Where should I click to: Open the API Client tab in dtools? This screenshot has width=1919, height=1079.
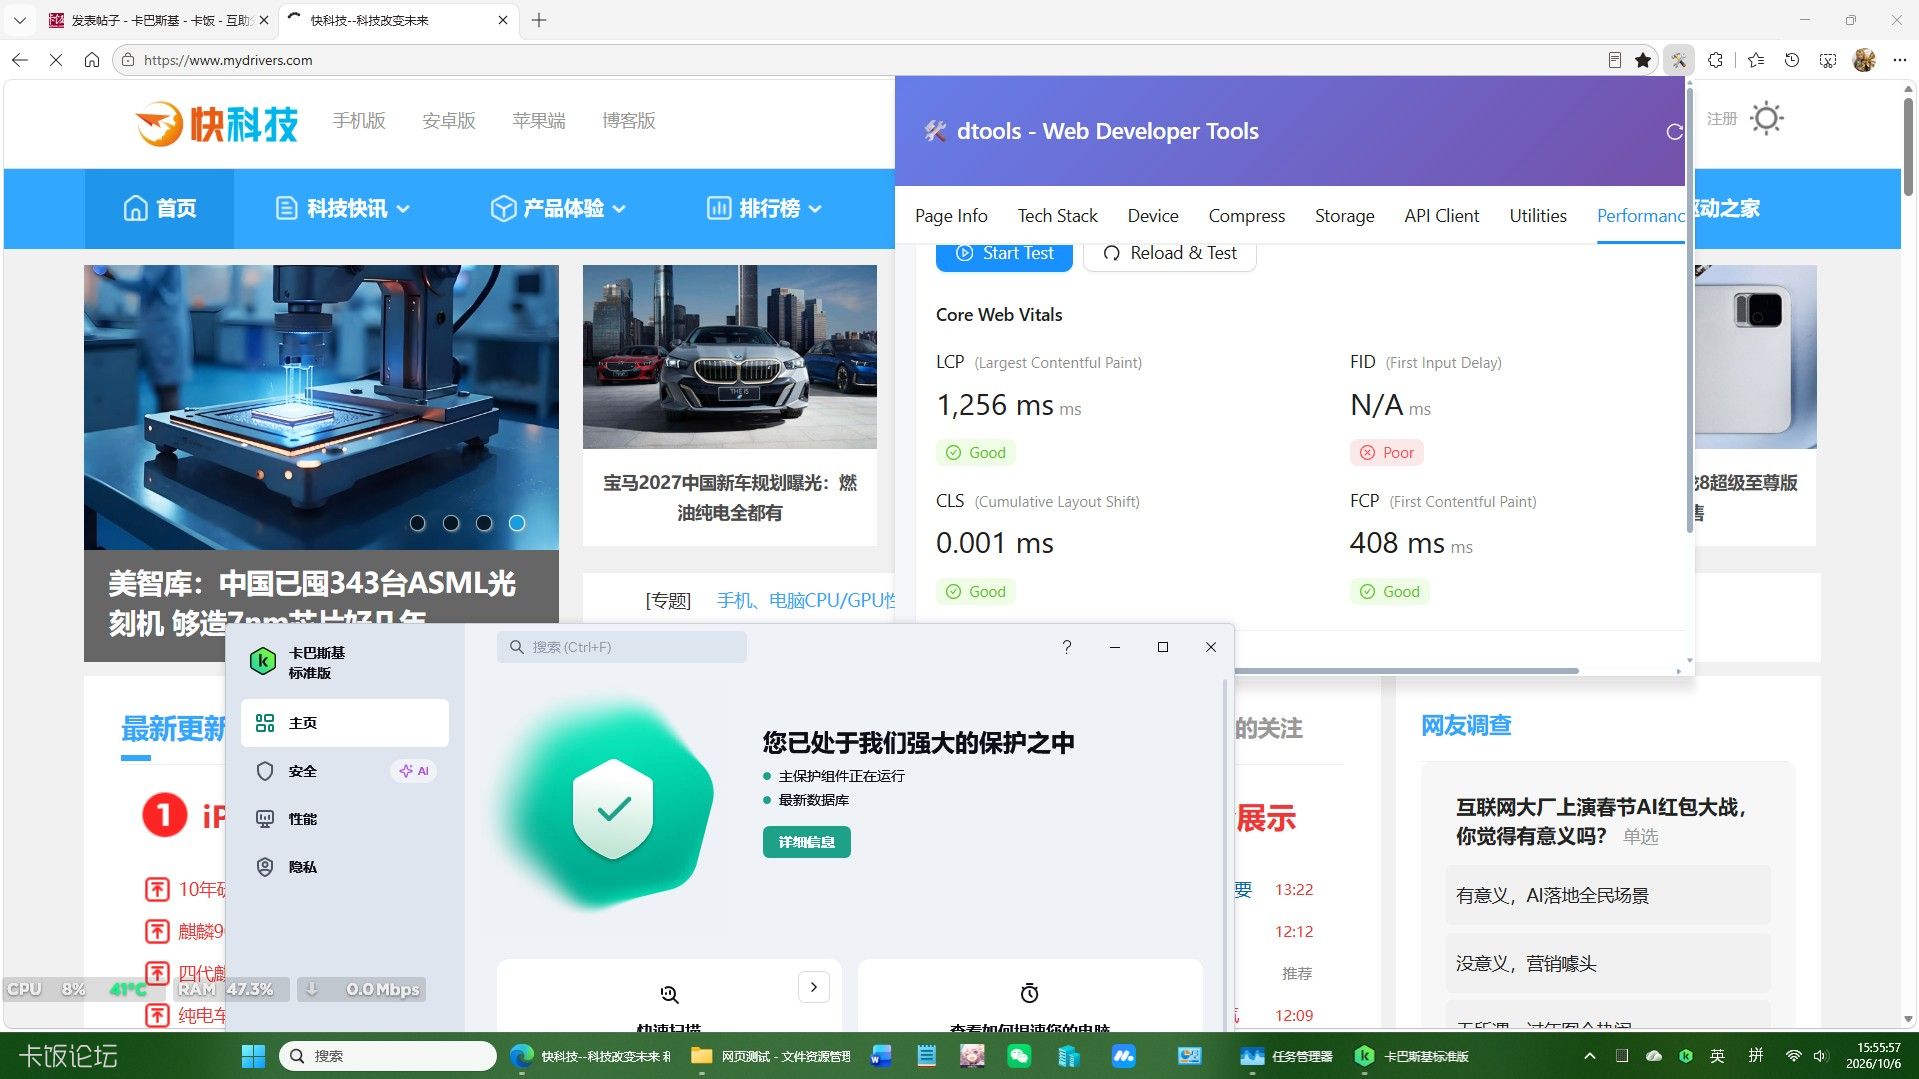pos(1441,216)
